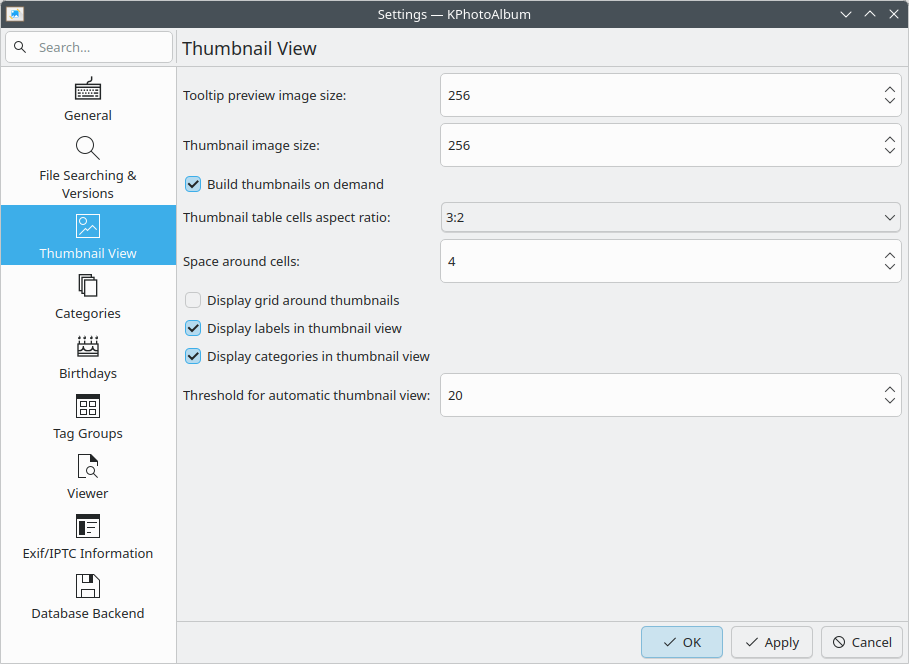Open File Searching & Versions label

(88, 184)
